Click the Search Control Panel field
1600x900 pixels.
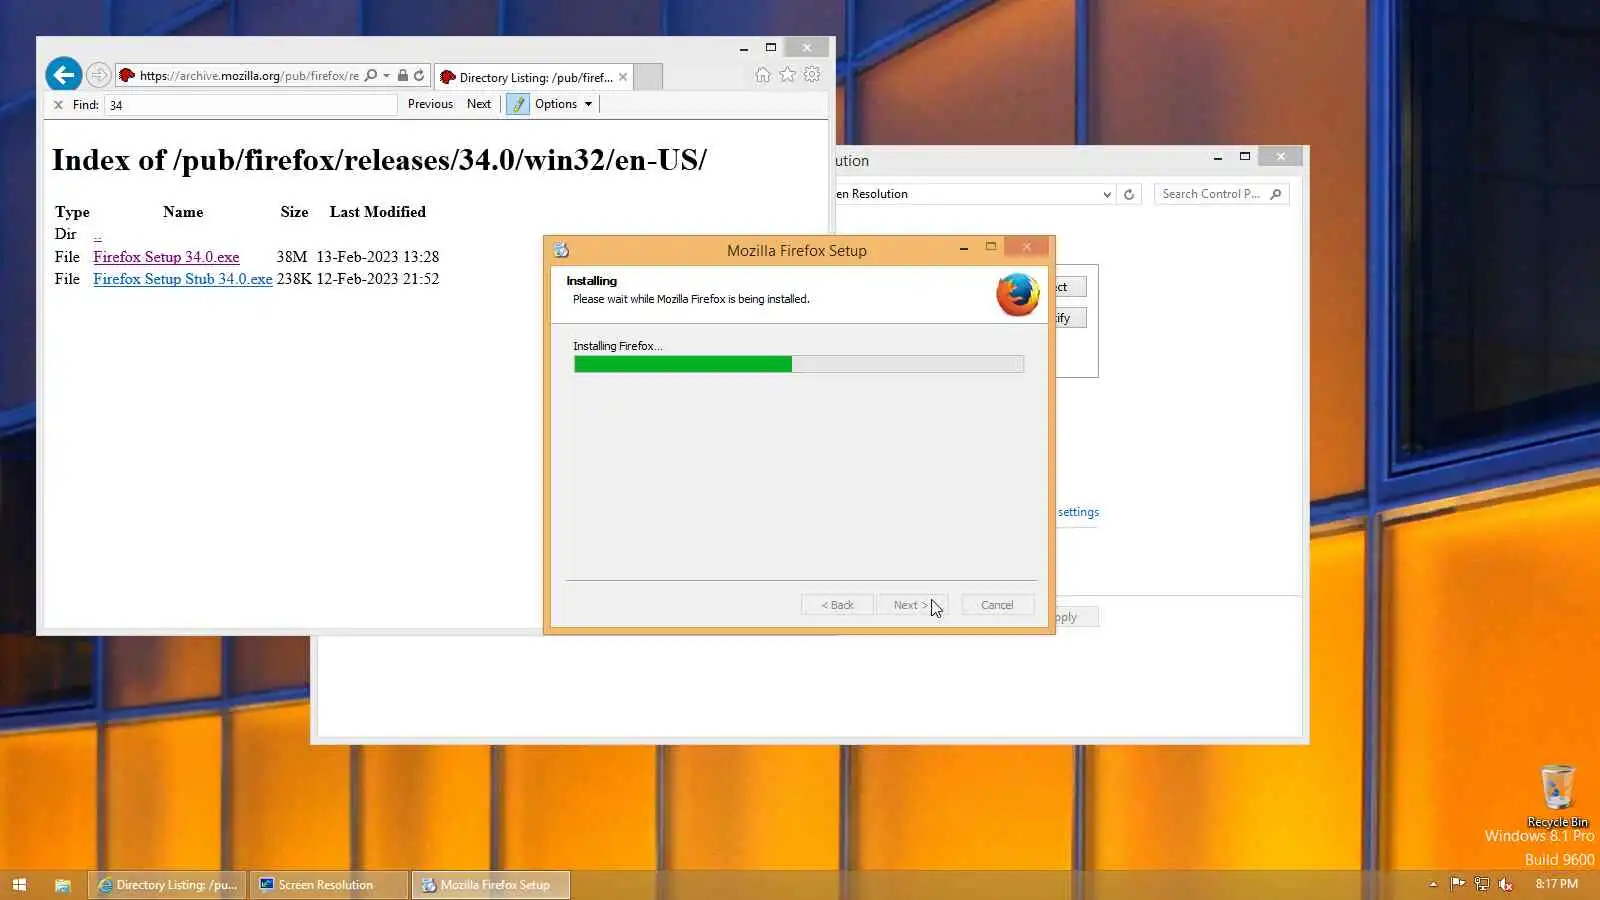pyautogui.click(x=1221, y=194)
